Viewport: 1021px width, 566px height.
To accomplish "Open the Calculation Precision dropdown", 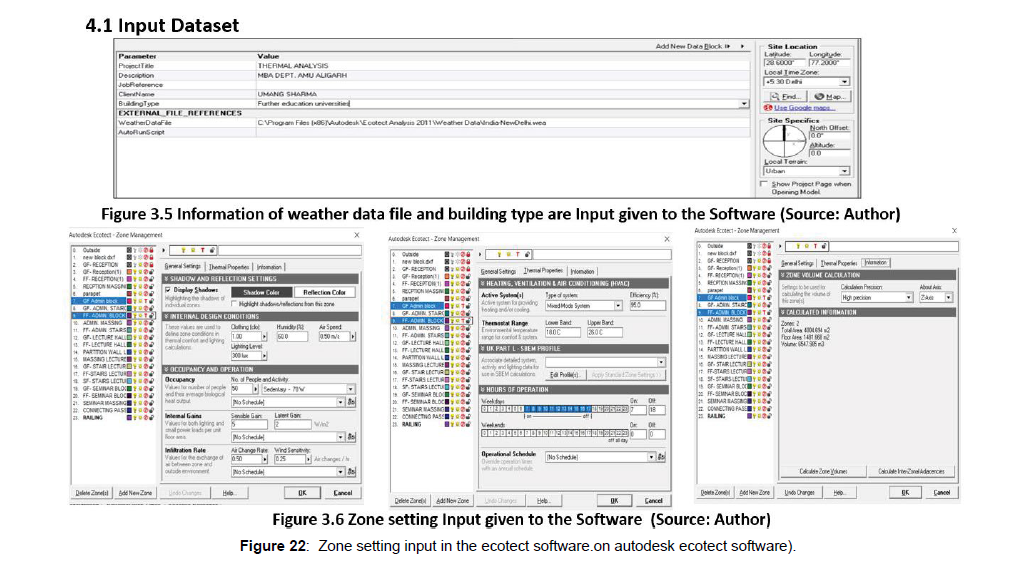I will click(908, 298).
